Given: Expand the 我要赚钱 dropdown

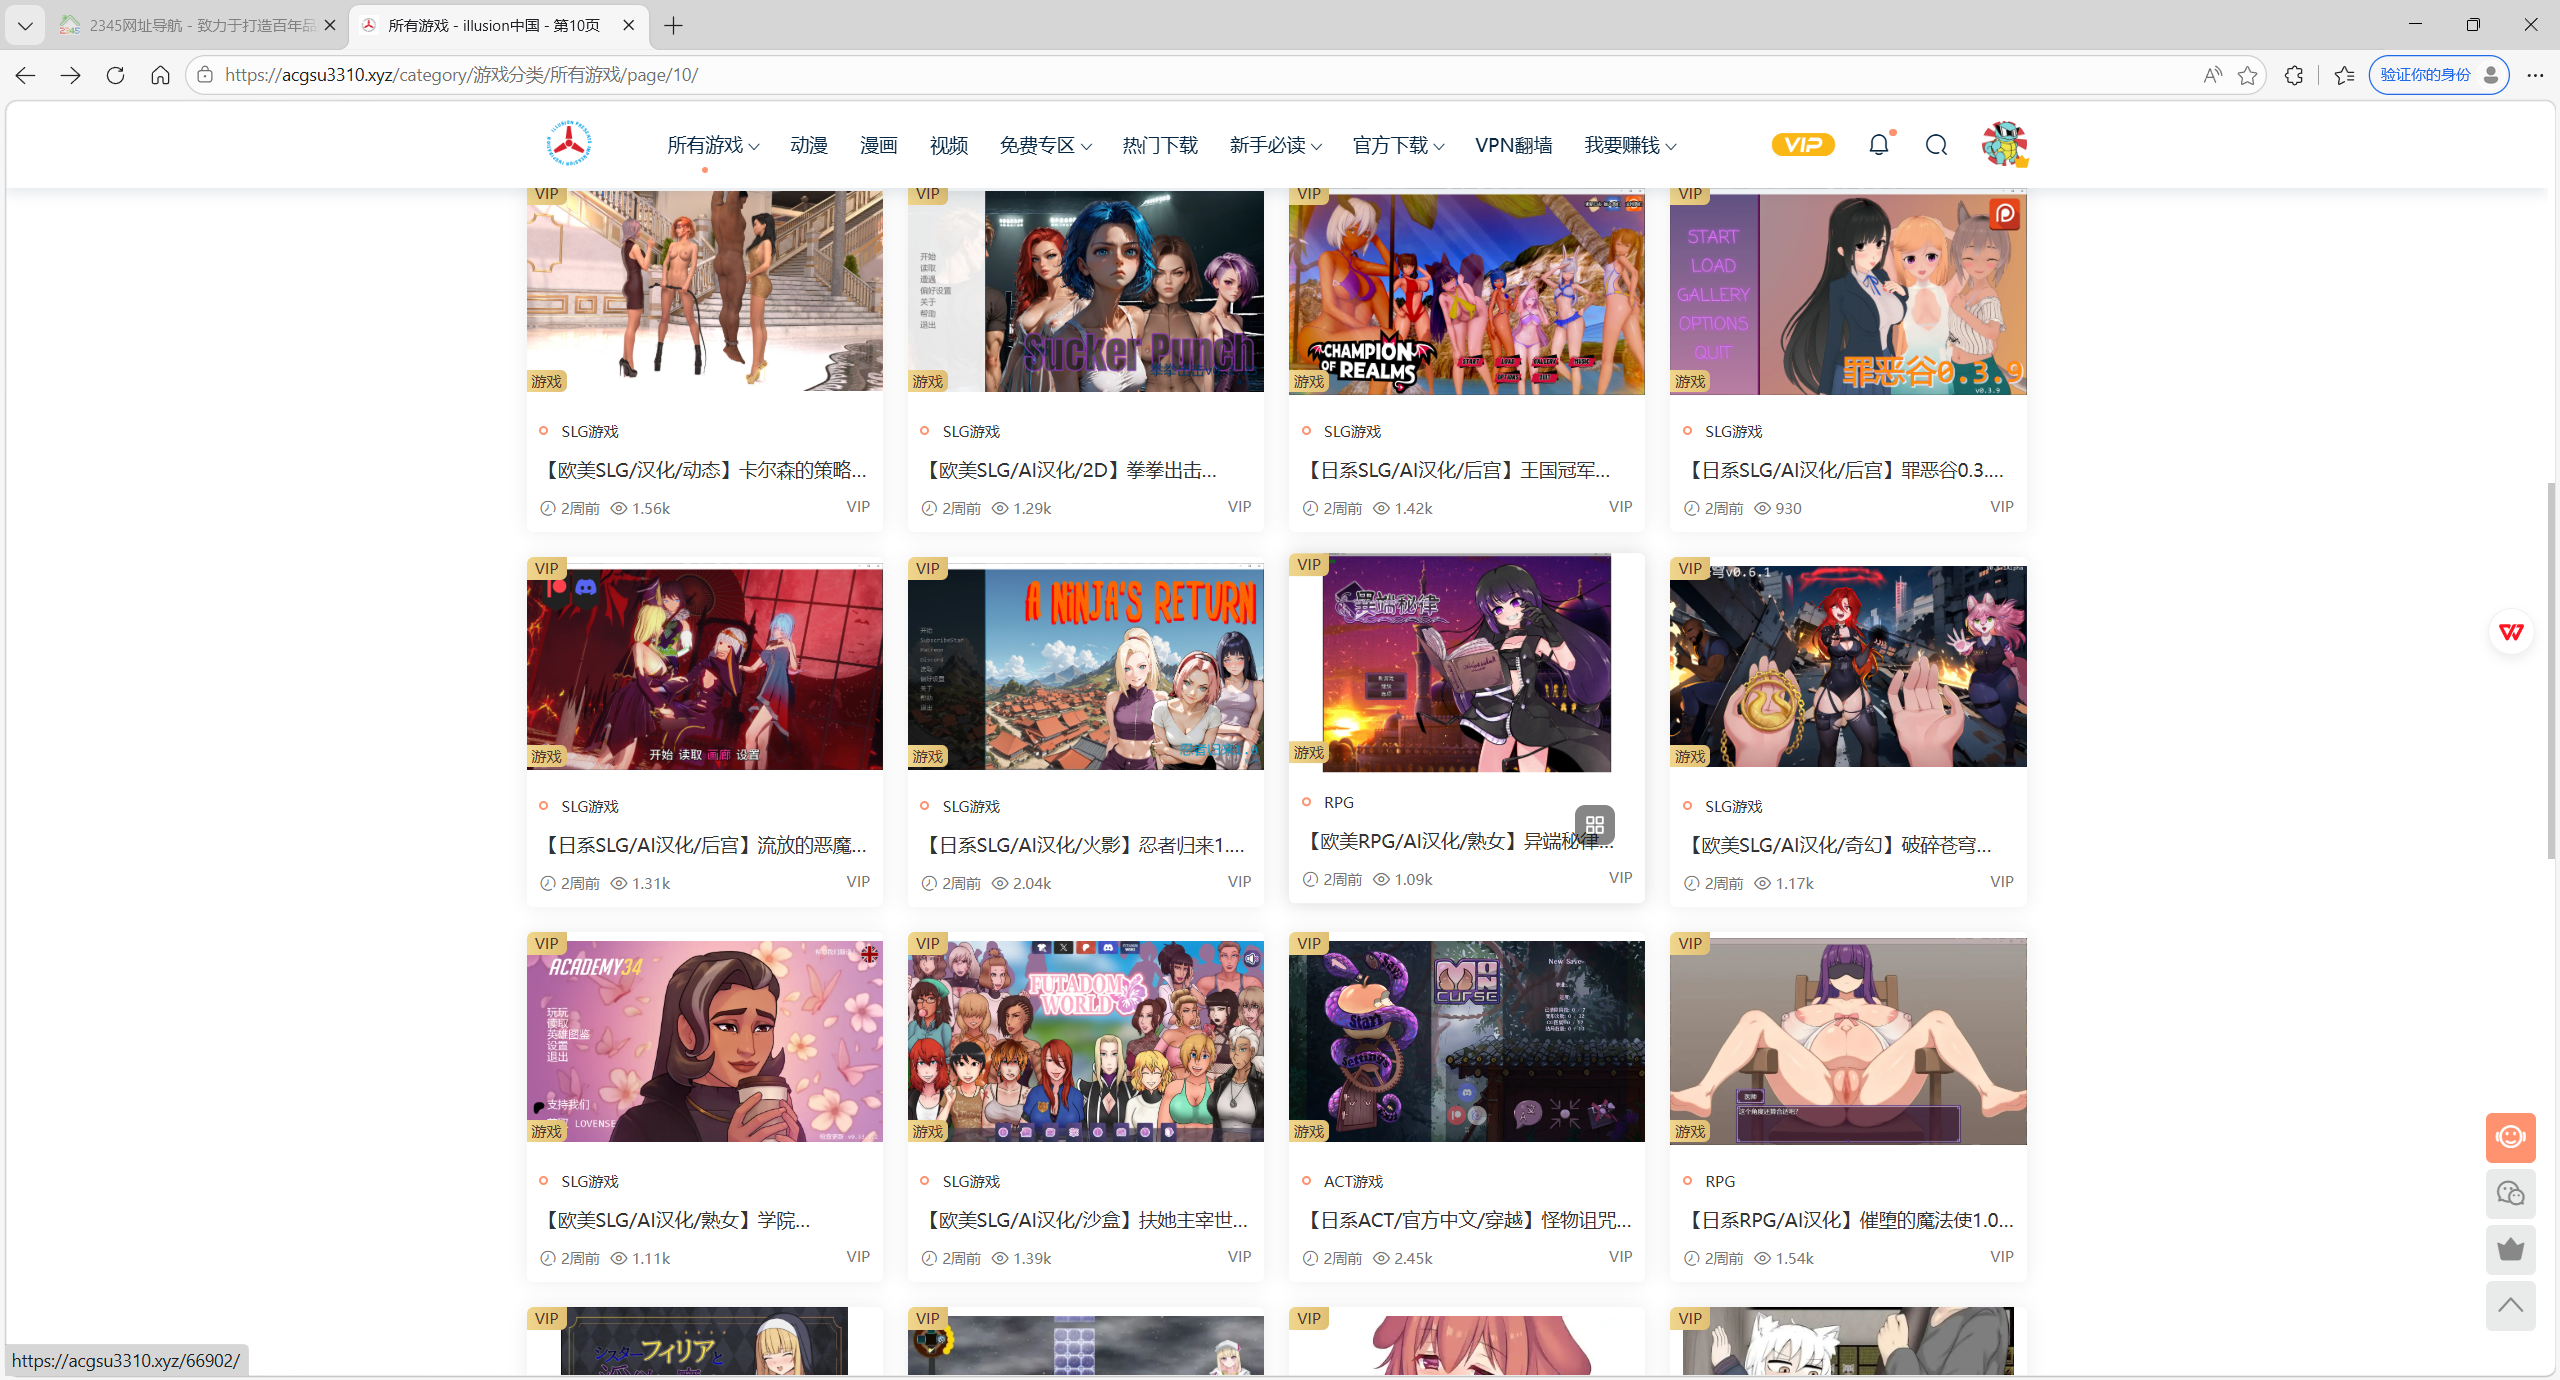Looking at the screenshot, I should [x=1630, y=145].
